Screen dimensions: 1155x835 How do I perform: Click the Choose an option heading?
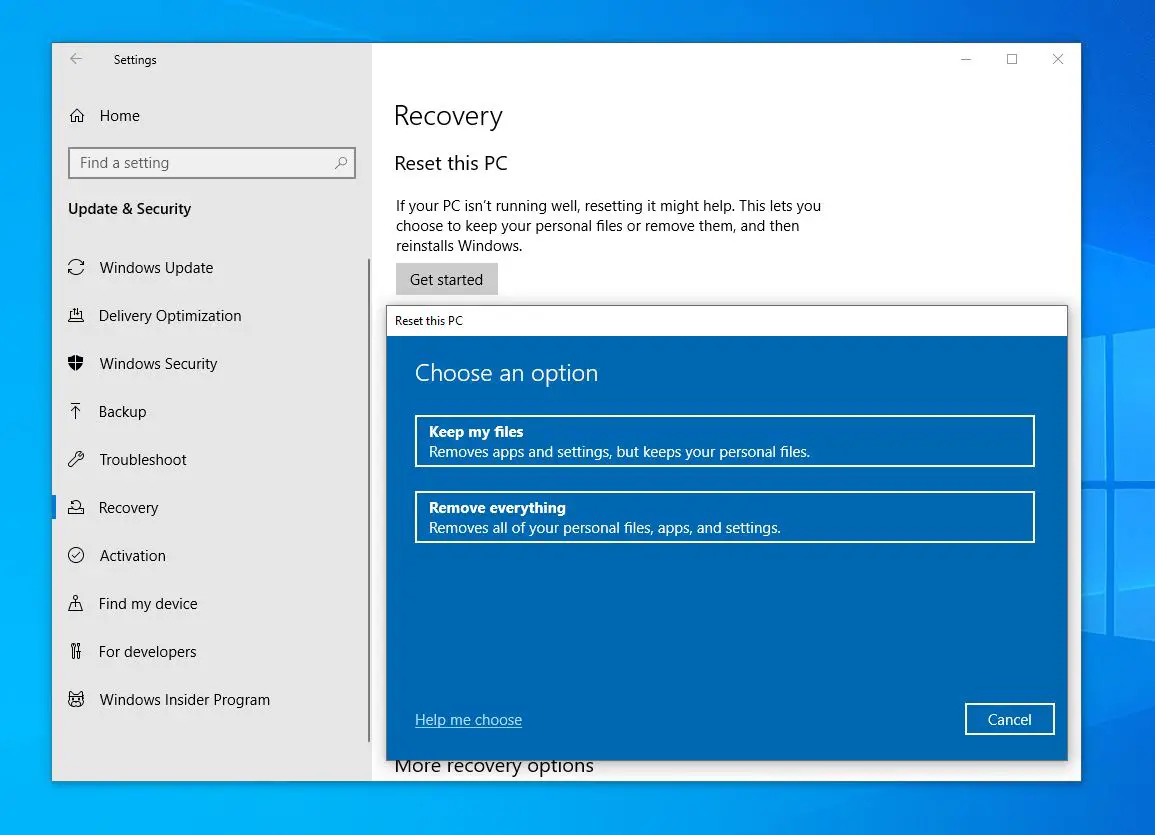click(x=506, y=373)
